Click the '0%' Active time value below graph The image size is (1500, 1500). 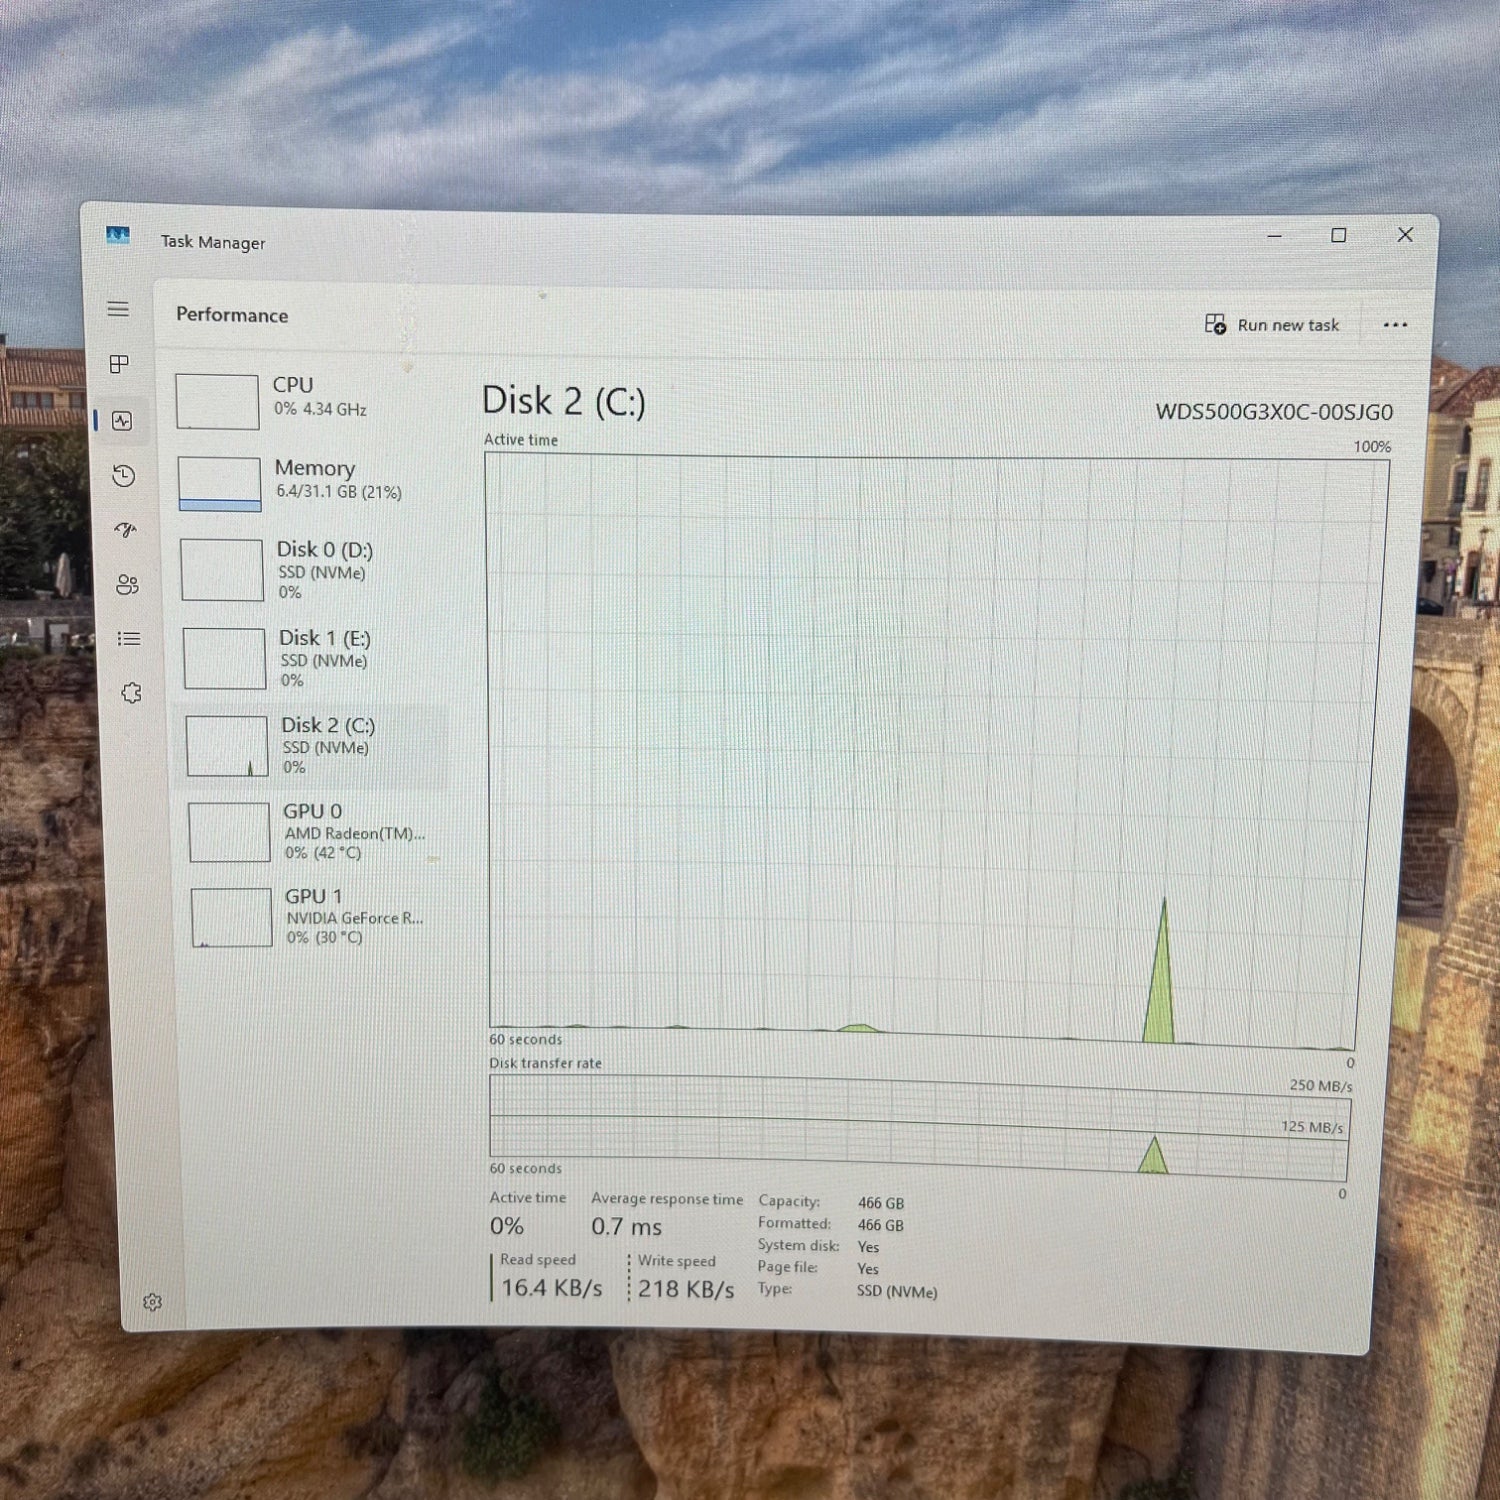coord(507,1226)
